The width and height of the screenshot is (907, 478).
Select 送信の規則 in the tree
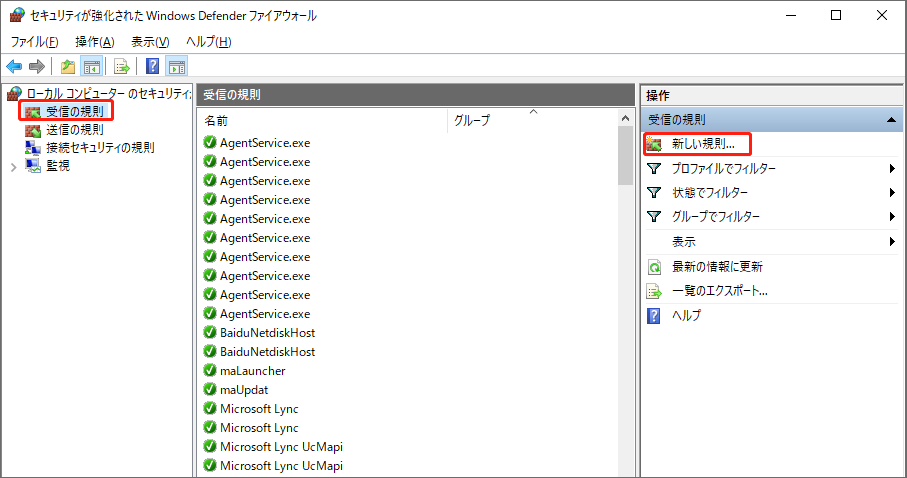[x=74, y=129]
